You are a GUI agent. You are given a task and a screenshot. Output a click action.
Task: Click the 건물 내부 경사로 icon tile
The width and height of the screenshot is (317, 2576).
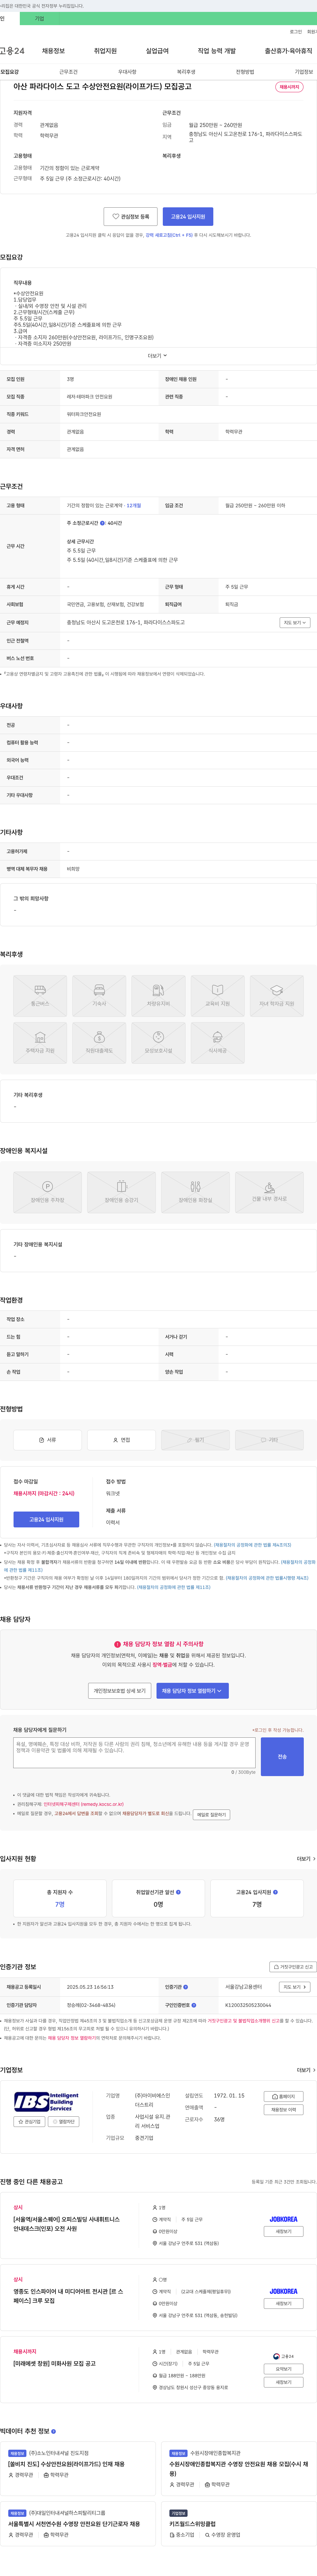(269, 1192)
